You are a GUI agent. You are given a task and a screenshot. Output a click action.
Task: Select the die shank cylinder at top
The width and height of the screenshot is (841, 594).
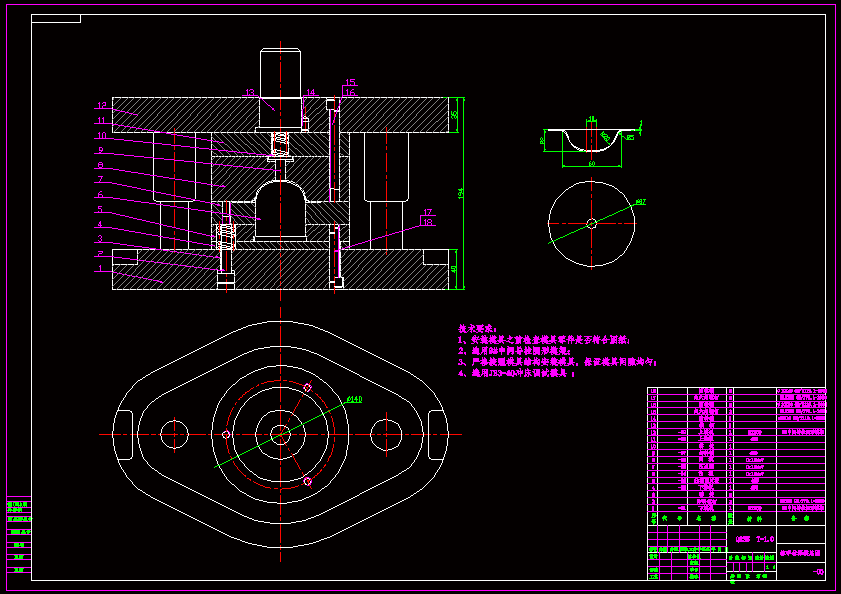tap(280, 74)
